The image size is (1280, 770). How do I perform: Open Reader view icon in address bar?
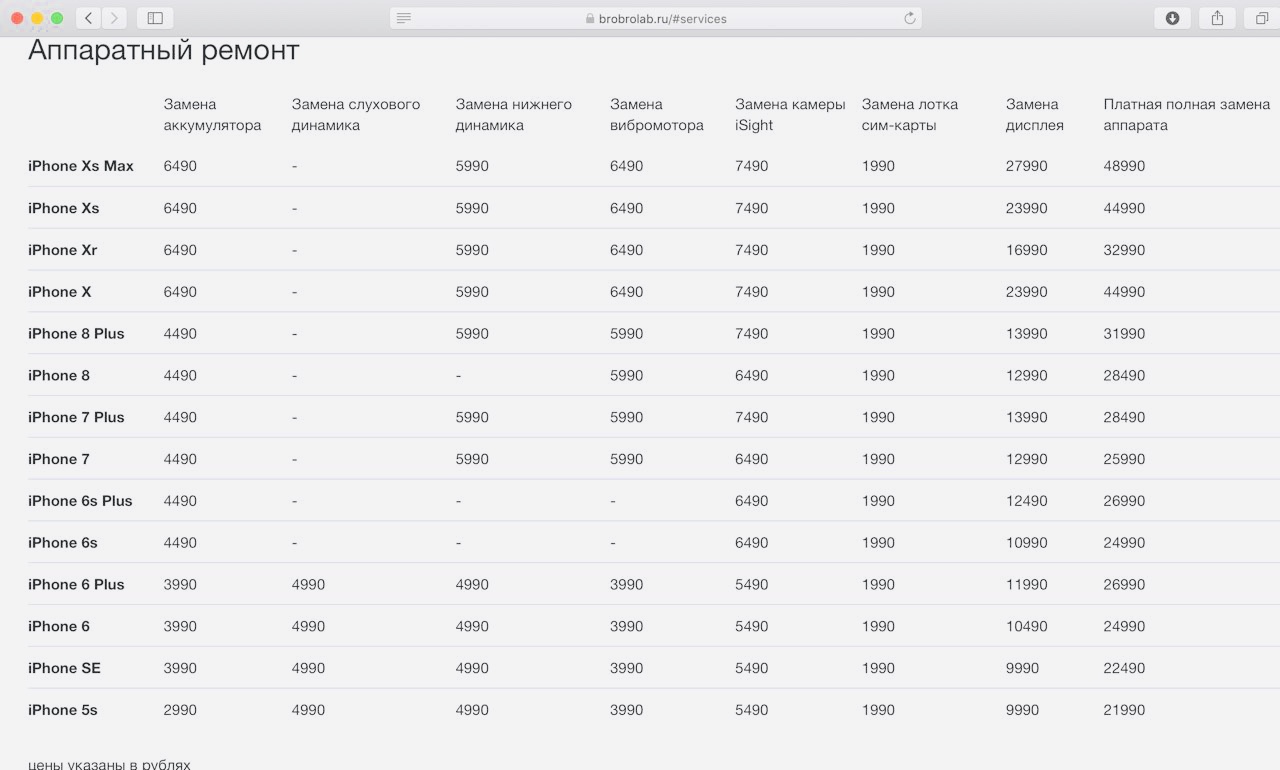click(403, 18)
